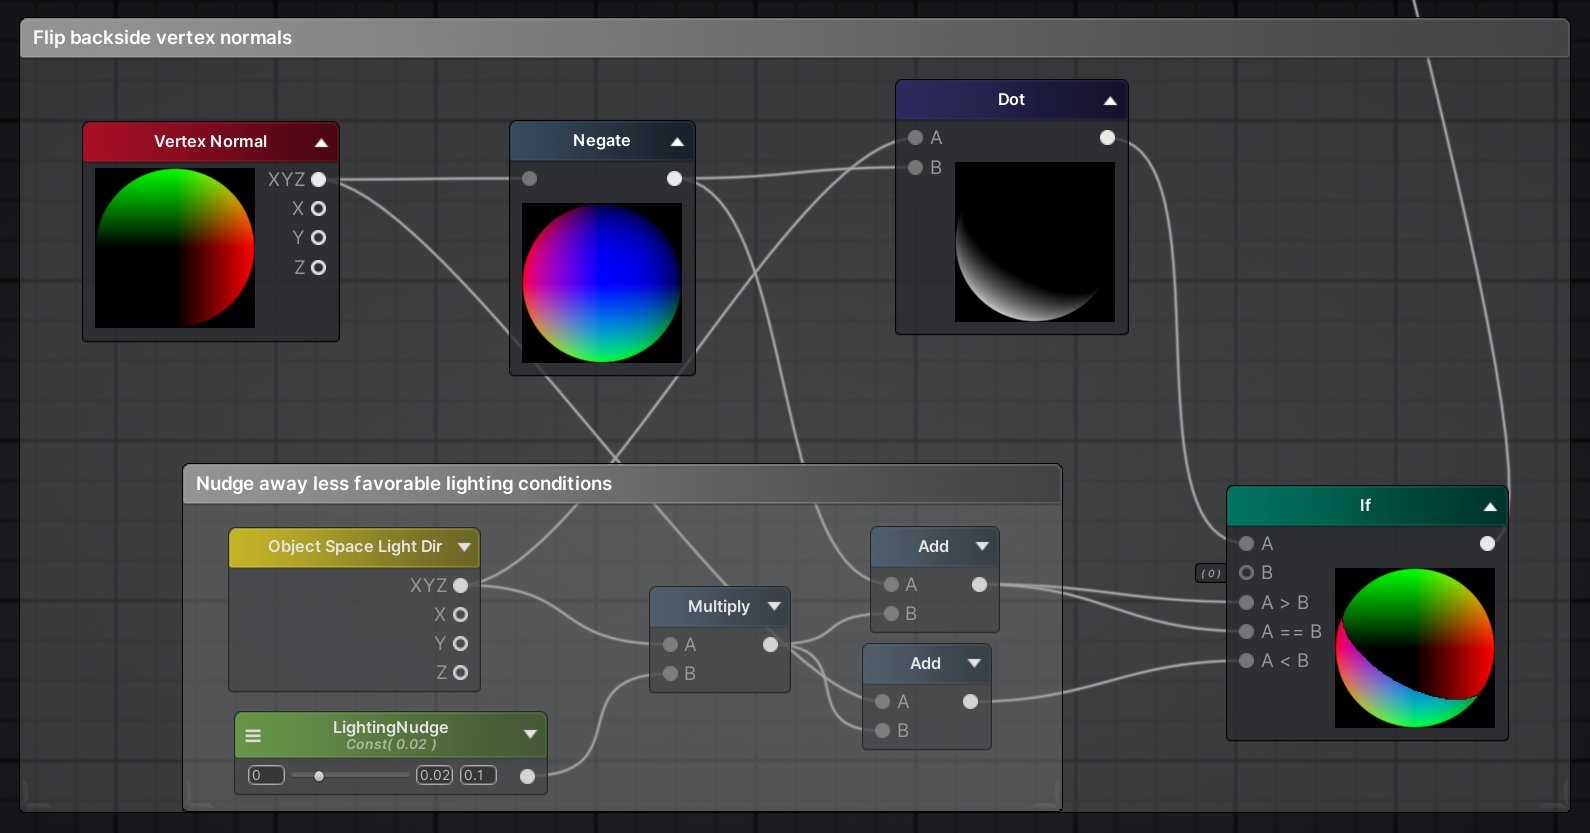The image size is (1590, 833).
Task: Select Object Space Light Dir Z port
Action: pyautogui.click(x=460, y=673)
